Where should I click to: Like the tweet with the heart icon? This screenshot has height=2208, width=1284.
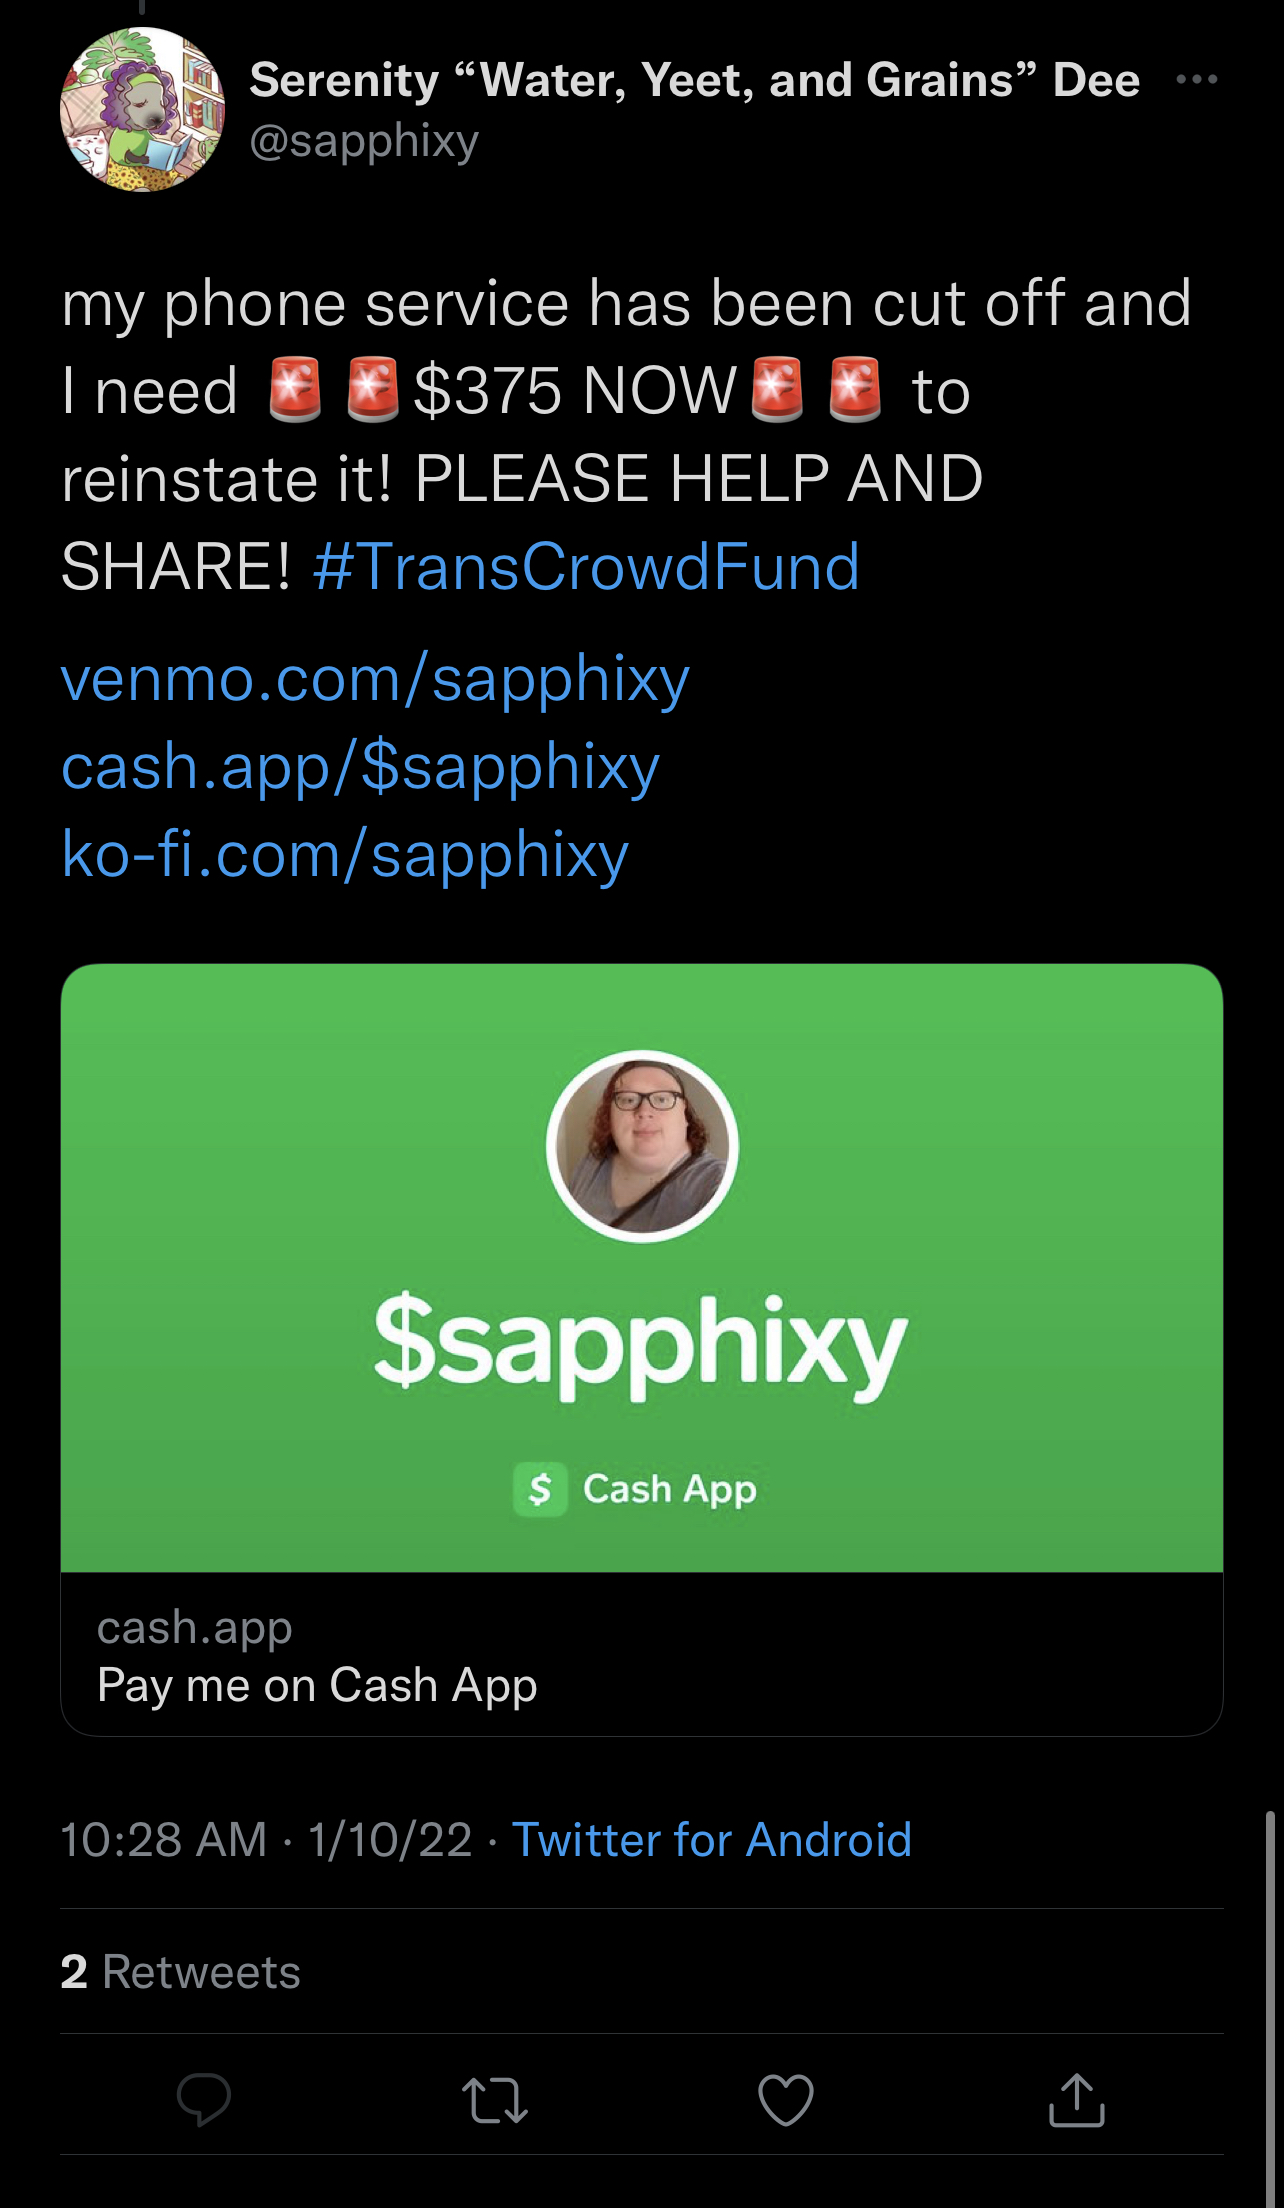point(786,2099)
